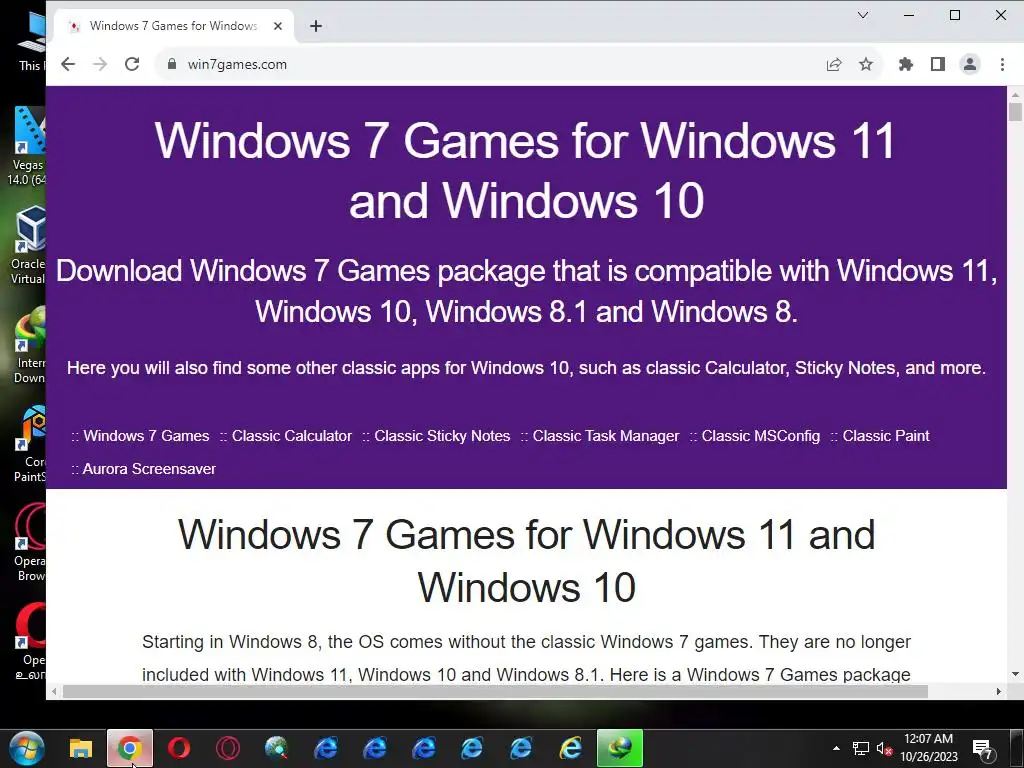Open a new tab with plus button
The height and width of the screenshot is (768, 1024).
tap(316, 26)
